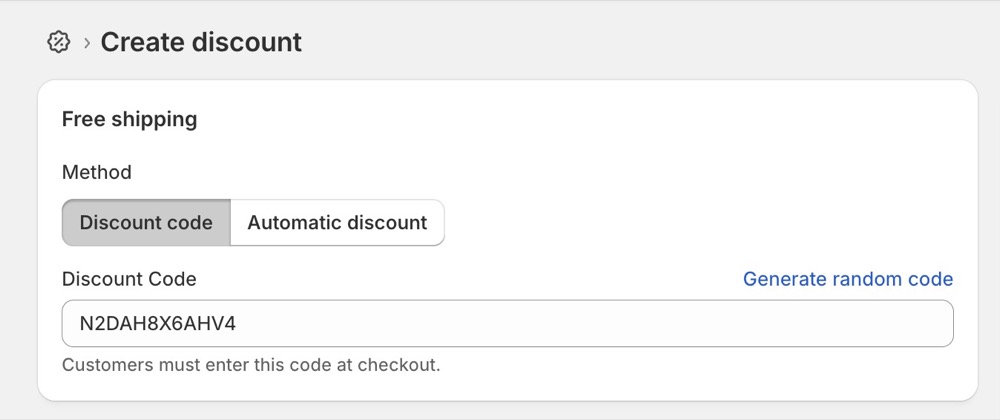The height and width of the screenshot is (420, 1000).
Task: Generate a new random discount code
Action: point(847,279)
